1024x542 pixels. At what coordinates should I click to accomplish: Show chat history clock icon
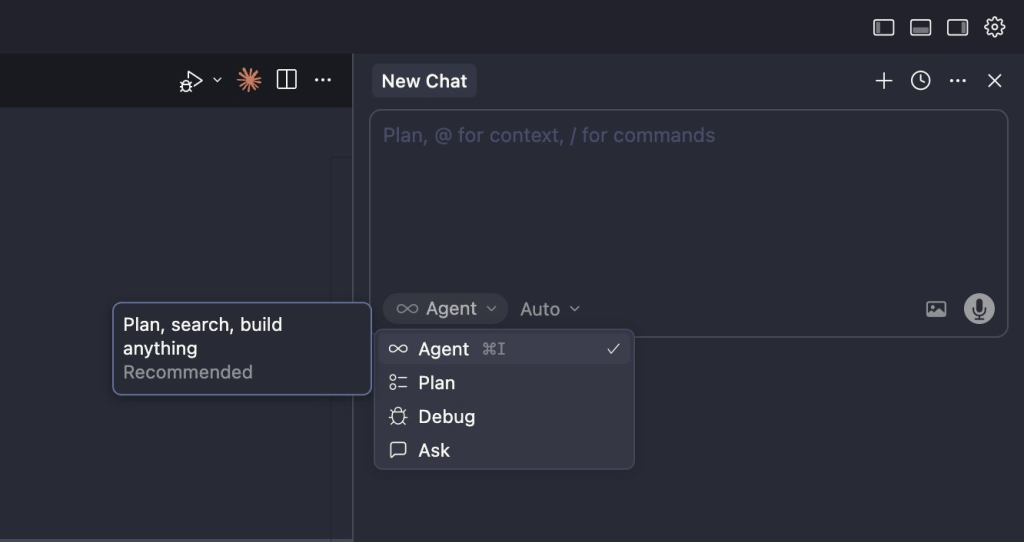(x=921, y=81)
